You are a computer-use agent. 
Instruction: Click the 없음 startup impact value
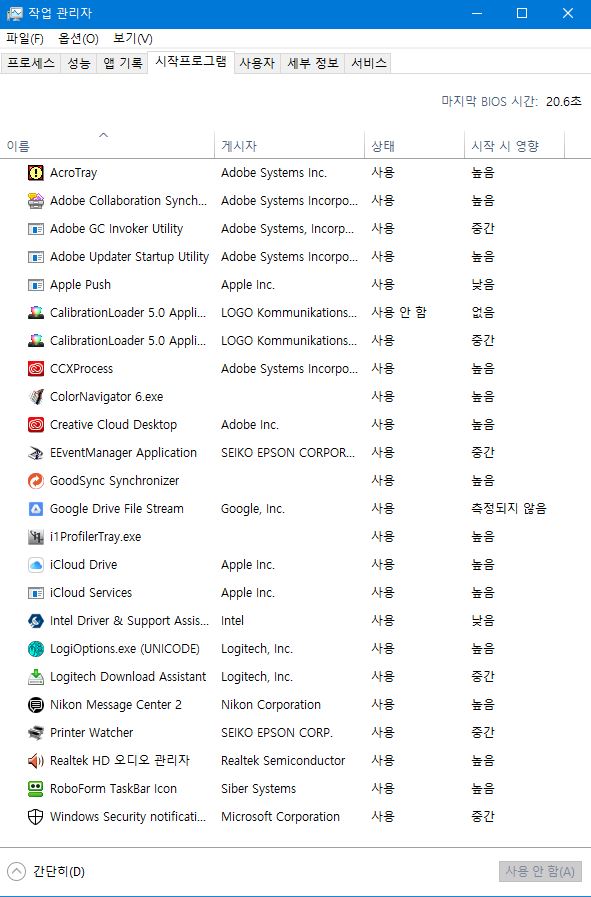(x=483, y=313)
